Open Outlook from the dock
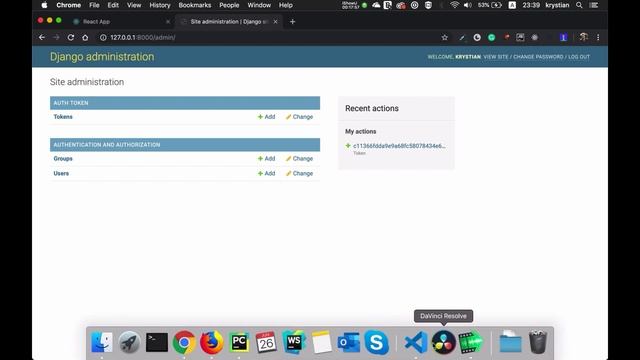The width and height of the screenshot is (640, 360). [x=349, y=342]
